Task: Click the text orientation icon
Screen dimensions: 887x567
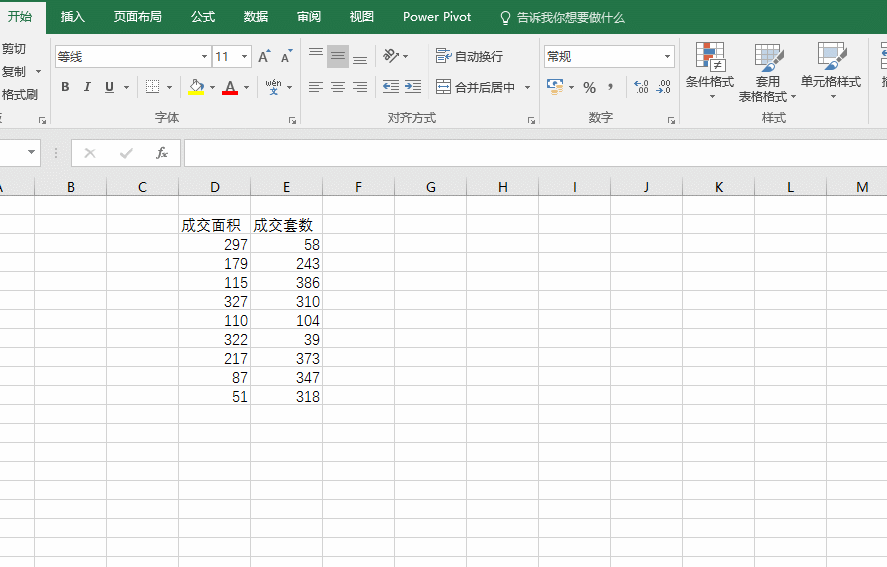Action: (391, 56)
